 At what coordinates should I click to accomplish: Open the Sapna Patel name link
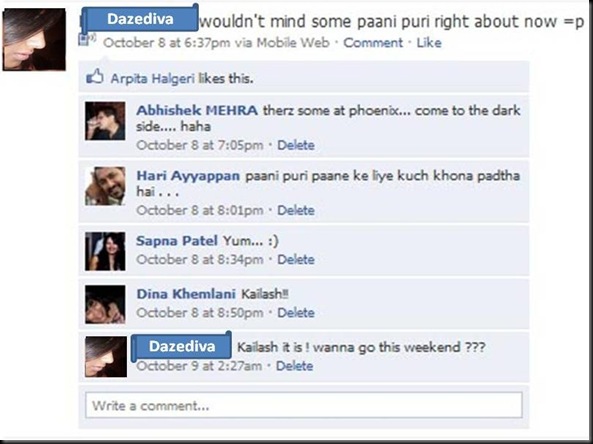(x=177, y=241)
